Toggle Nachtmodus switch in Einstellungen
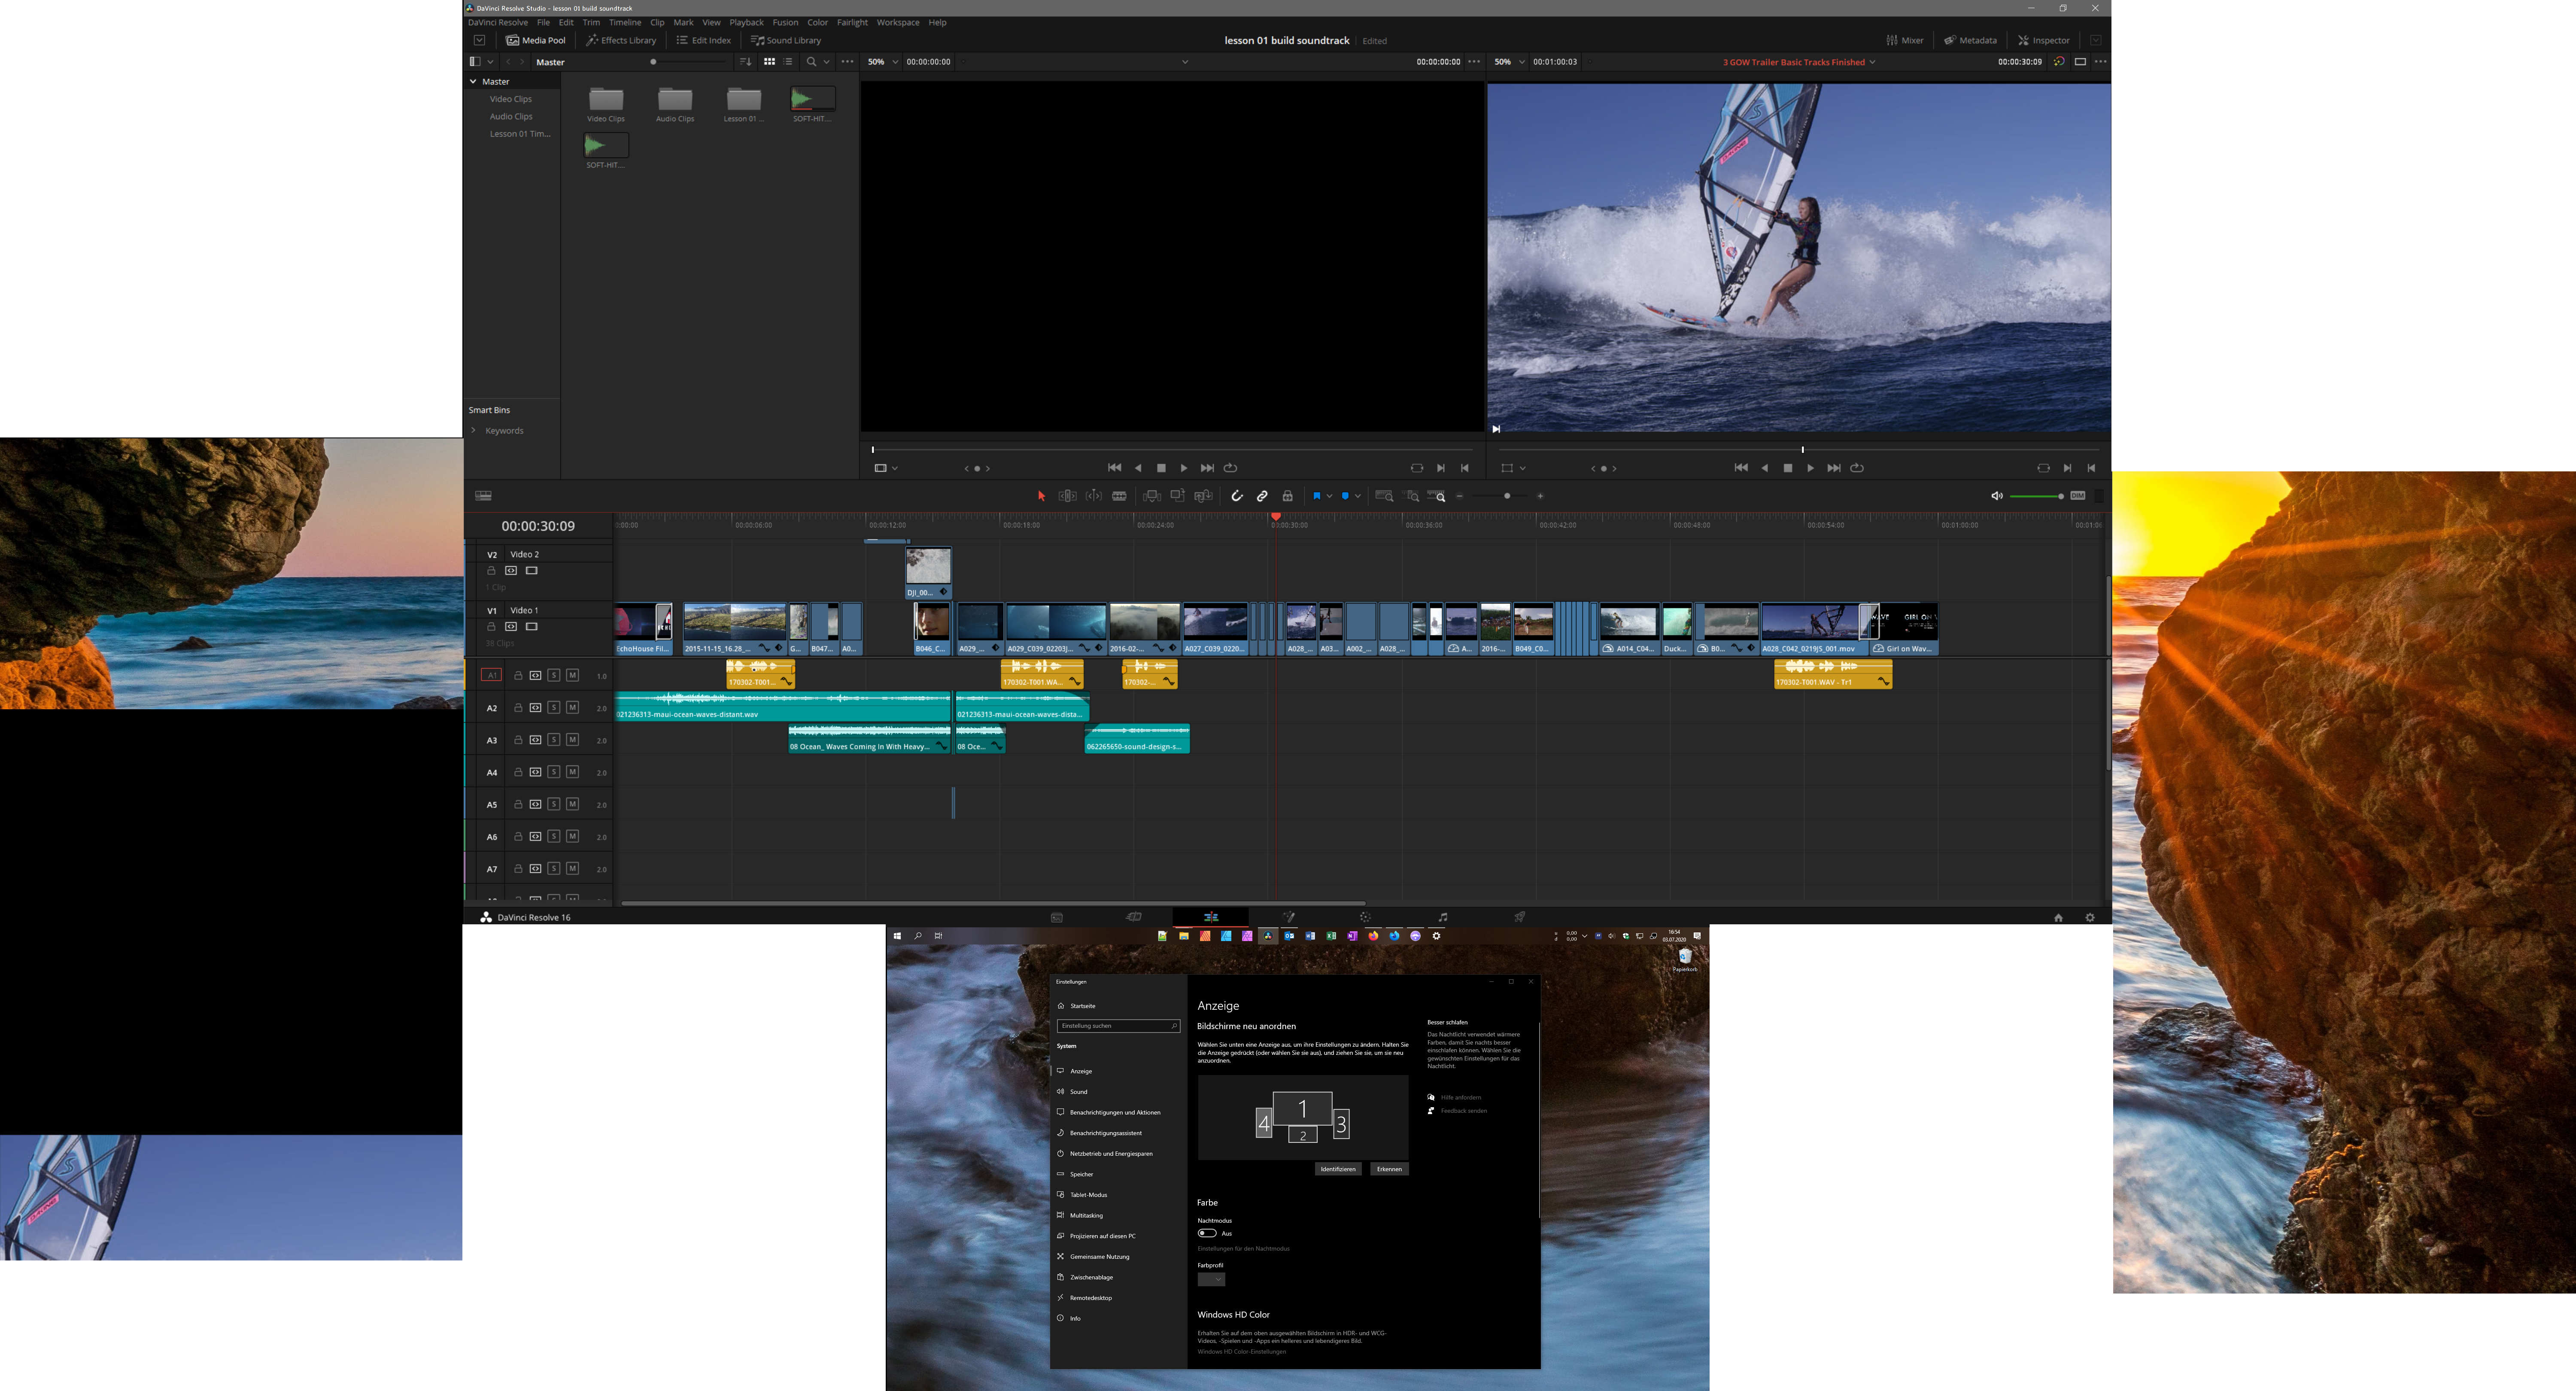 click(1207, 1233)
